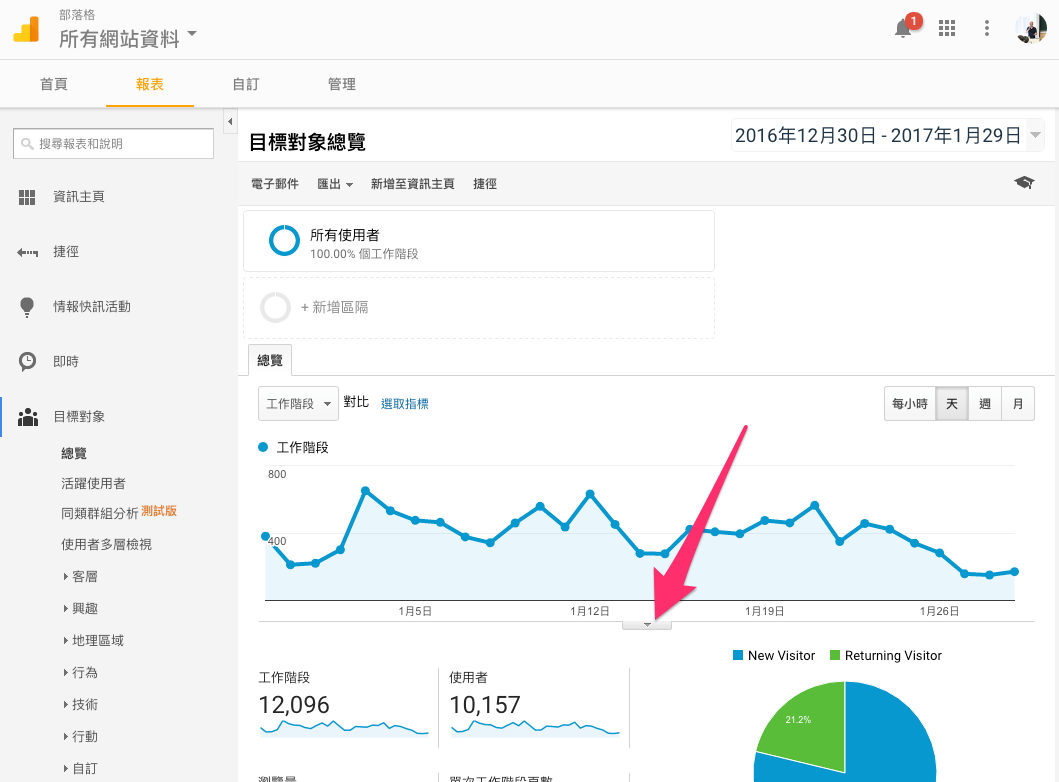Open 捷徑 in sidebar
Viewport: 1059px width, 782px height.
point(66,252)
